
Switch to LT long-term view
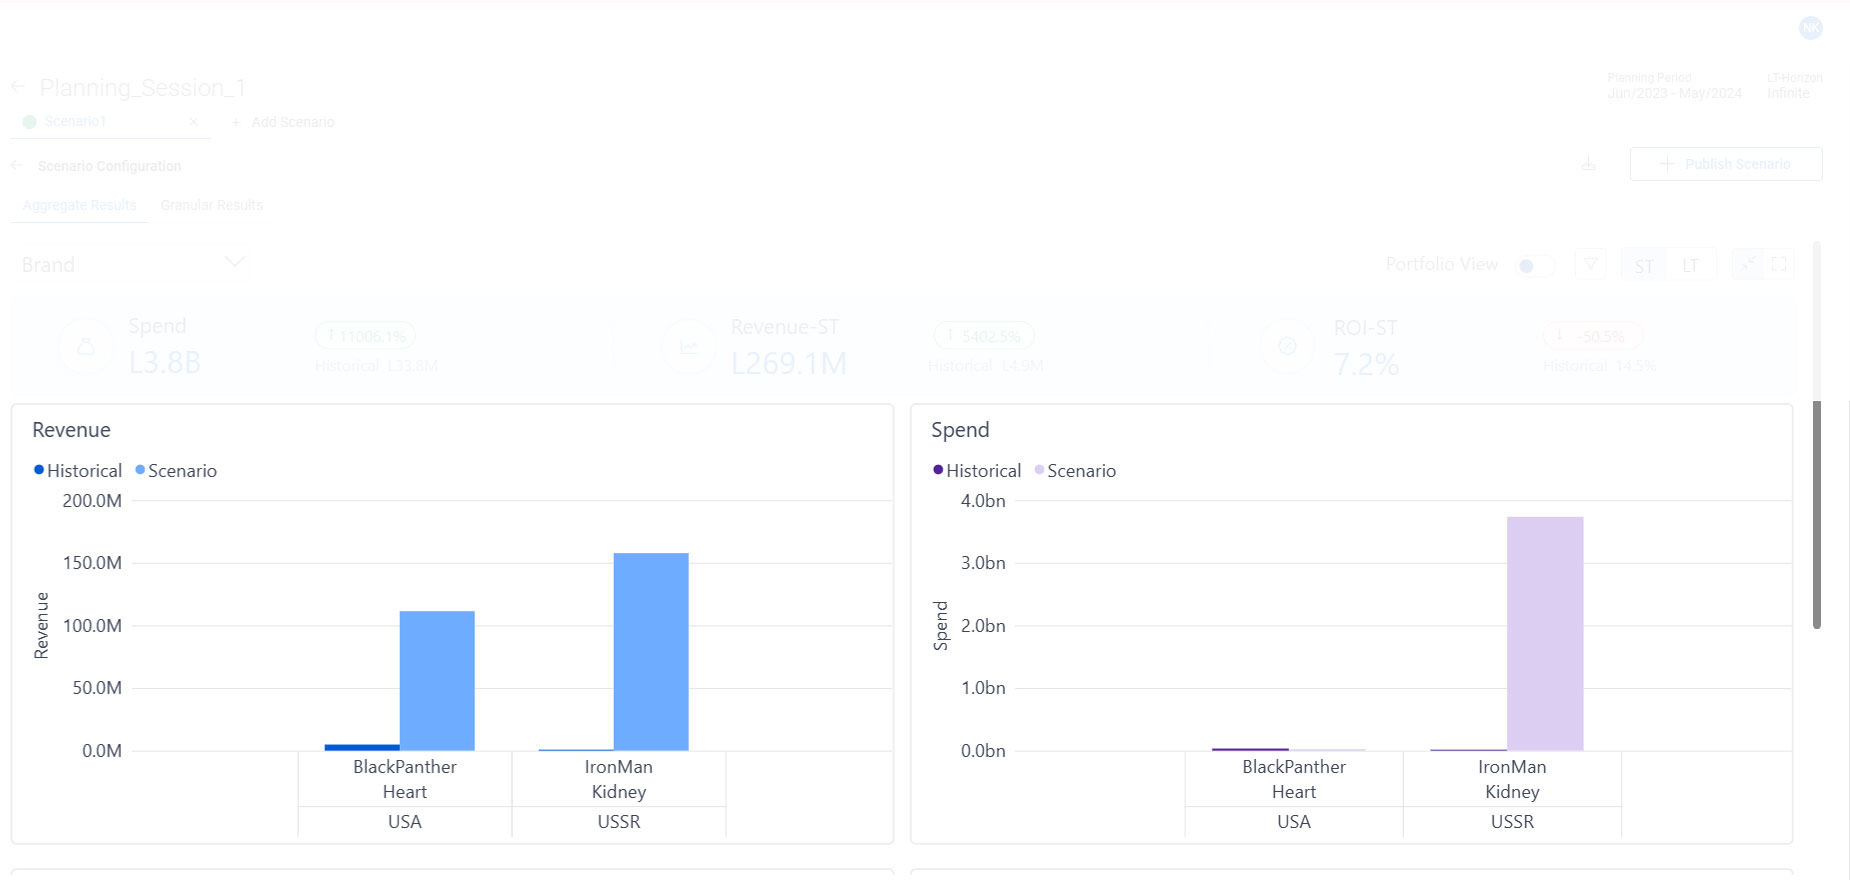click(1690, 266)
